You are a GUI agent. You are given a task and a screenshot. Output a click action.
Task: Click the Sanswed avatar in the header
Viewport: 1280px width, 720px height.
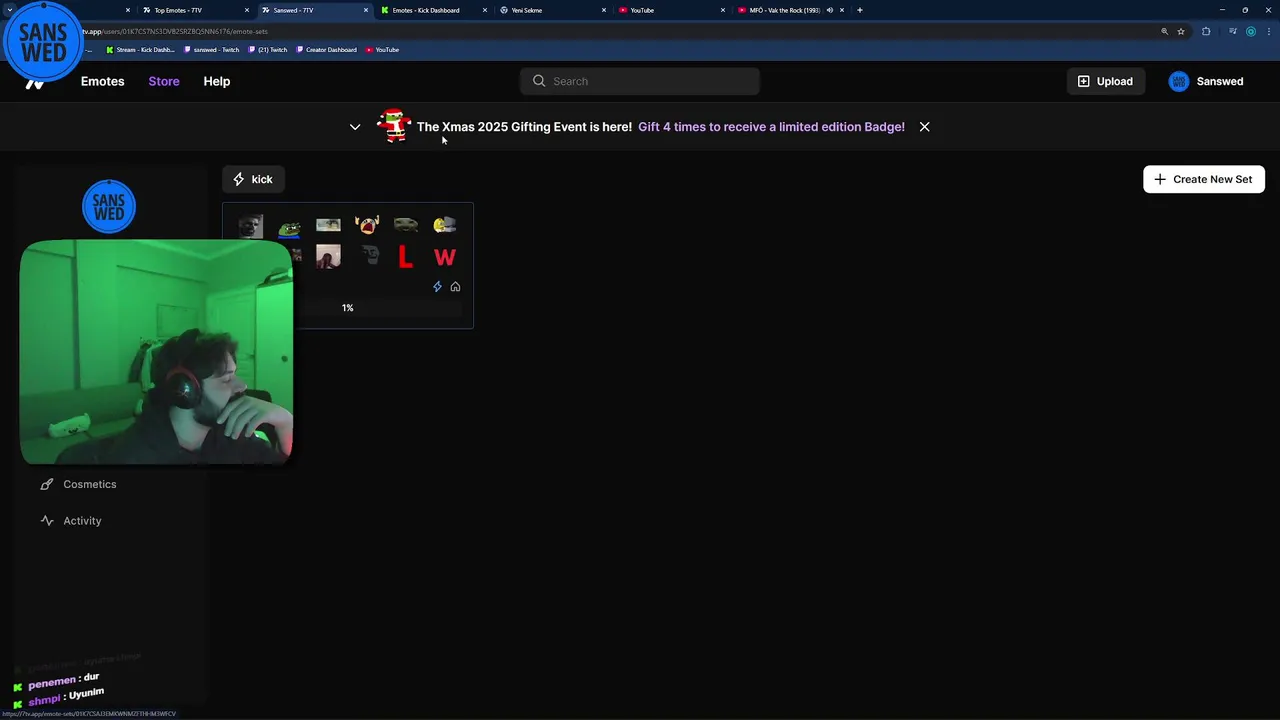[1179, 81]
